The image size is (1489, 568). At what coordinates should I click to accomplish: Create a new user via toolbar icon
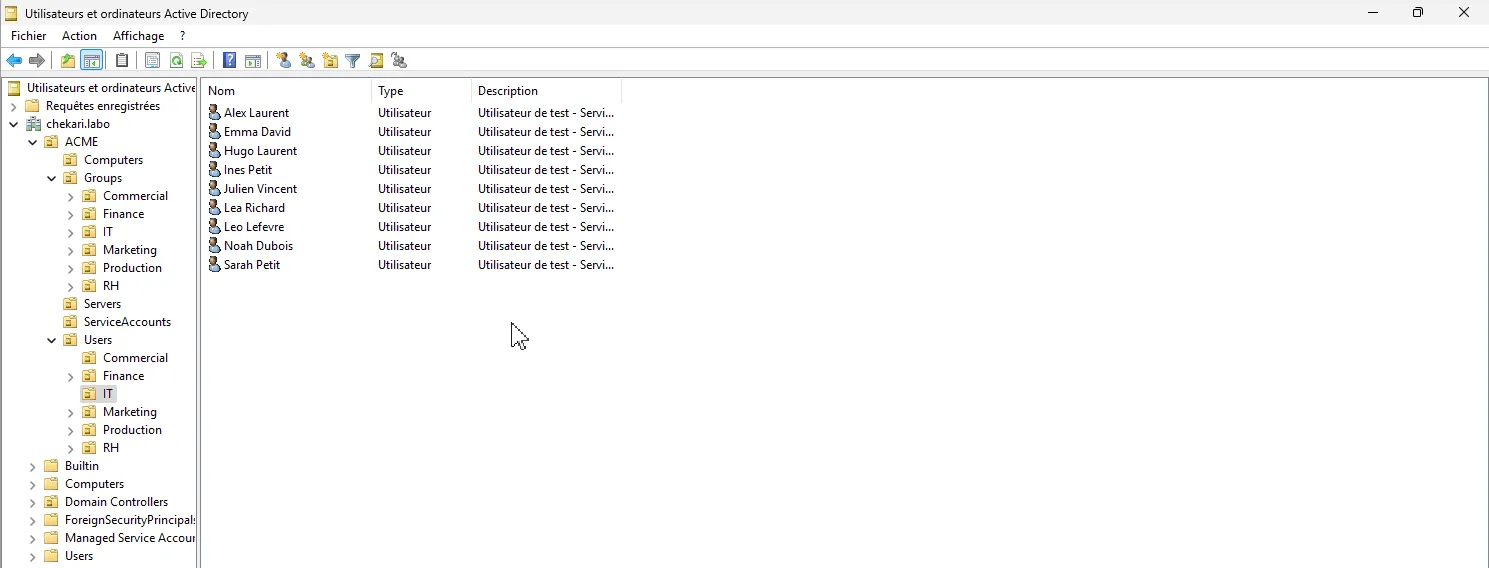[284, 61]
